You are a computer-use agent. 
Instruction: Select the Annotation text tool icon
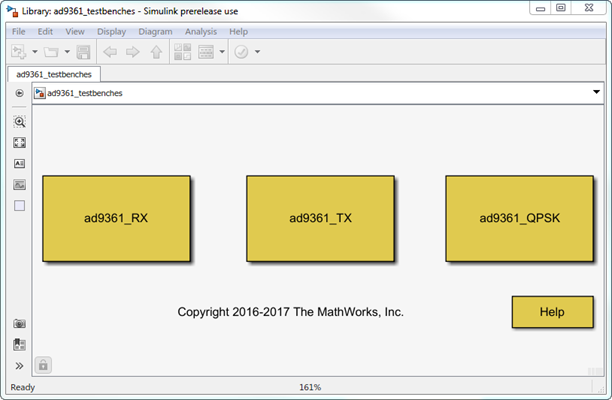20,164
